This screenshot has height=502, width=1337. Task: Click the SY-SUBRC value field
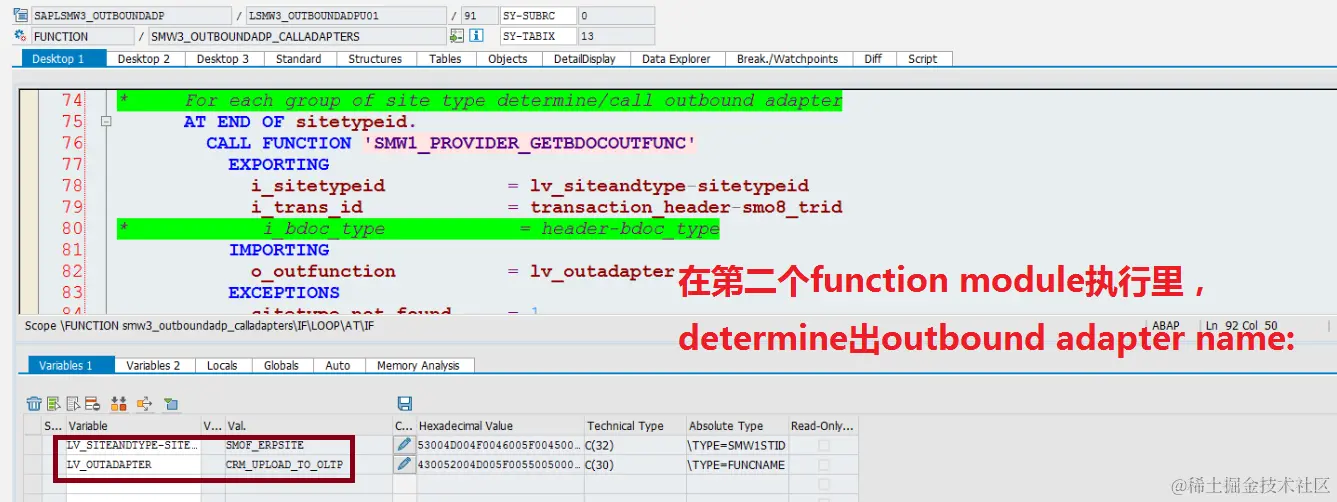[x=616, y=16]
